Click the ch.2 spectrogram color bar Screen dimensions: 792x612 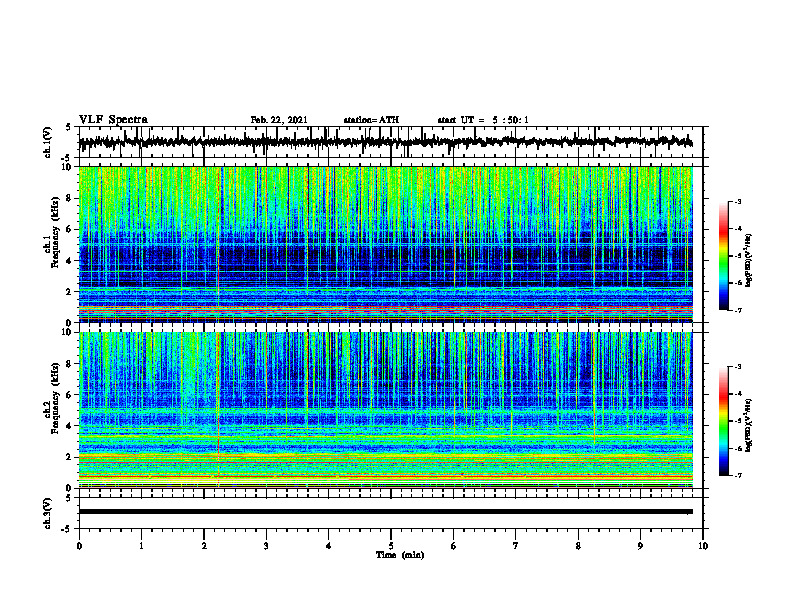[724, 421]
